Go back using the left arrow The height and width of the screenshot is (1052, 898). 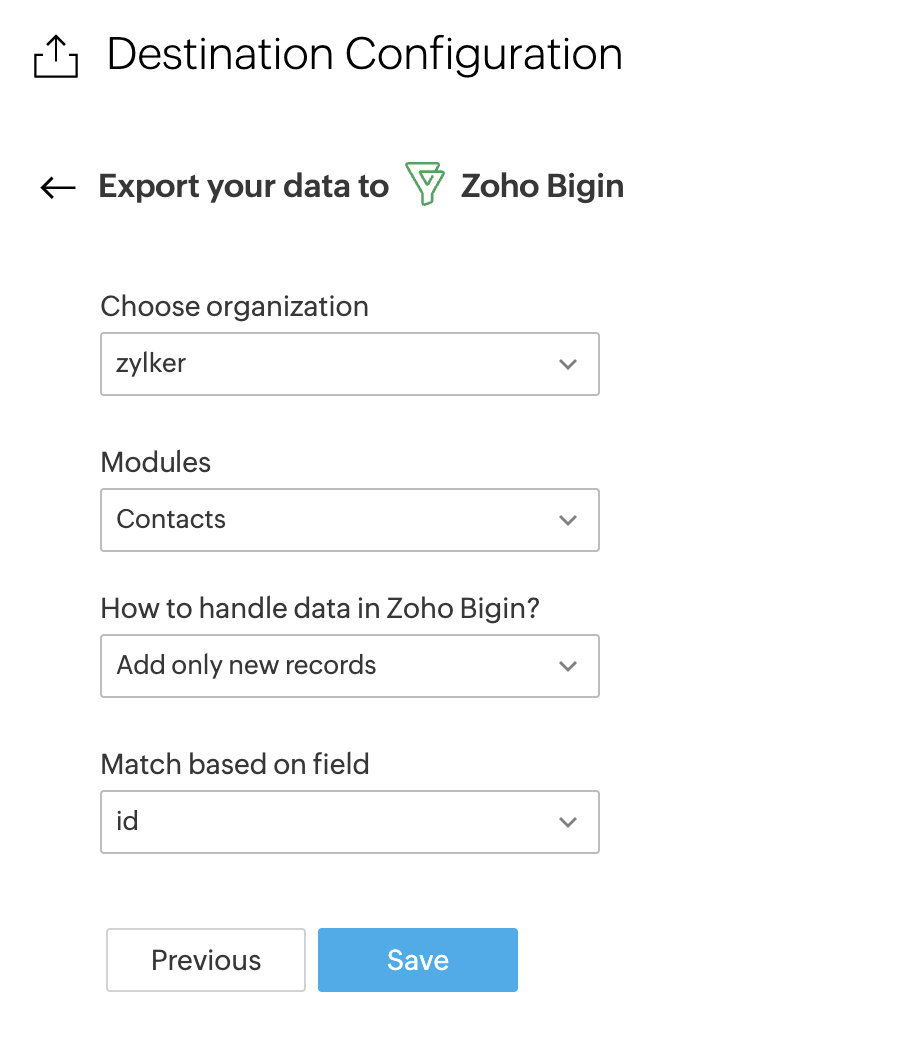pos(58,187)
